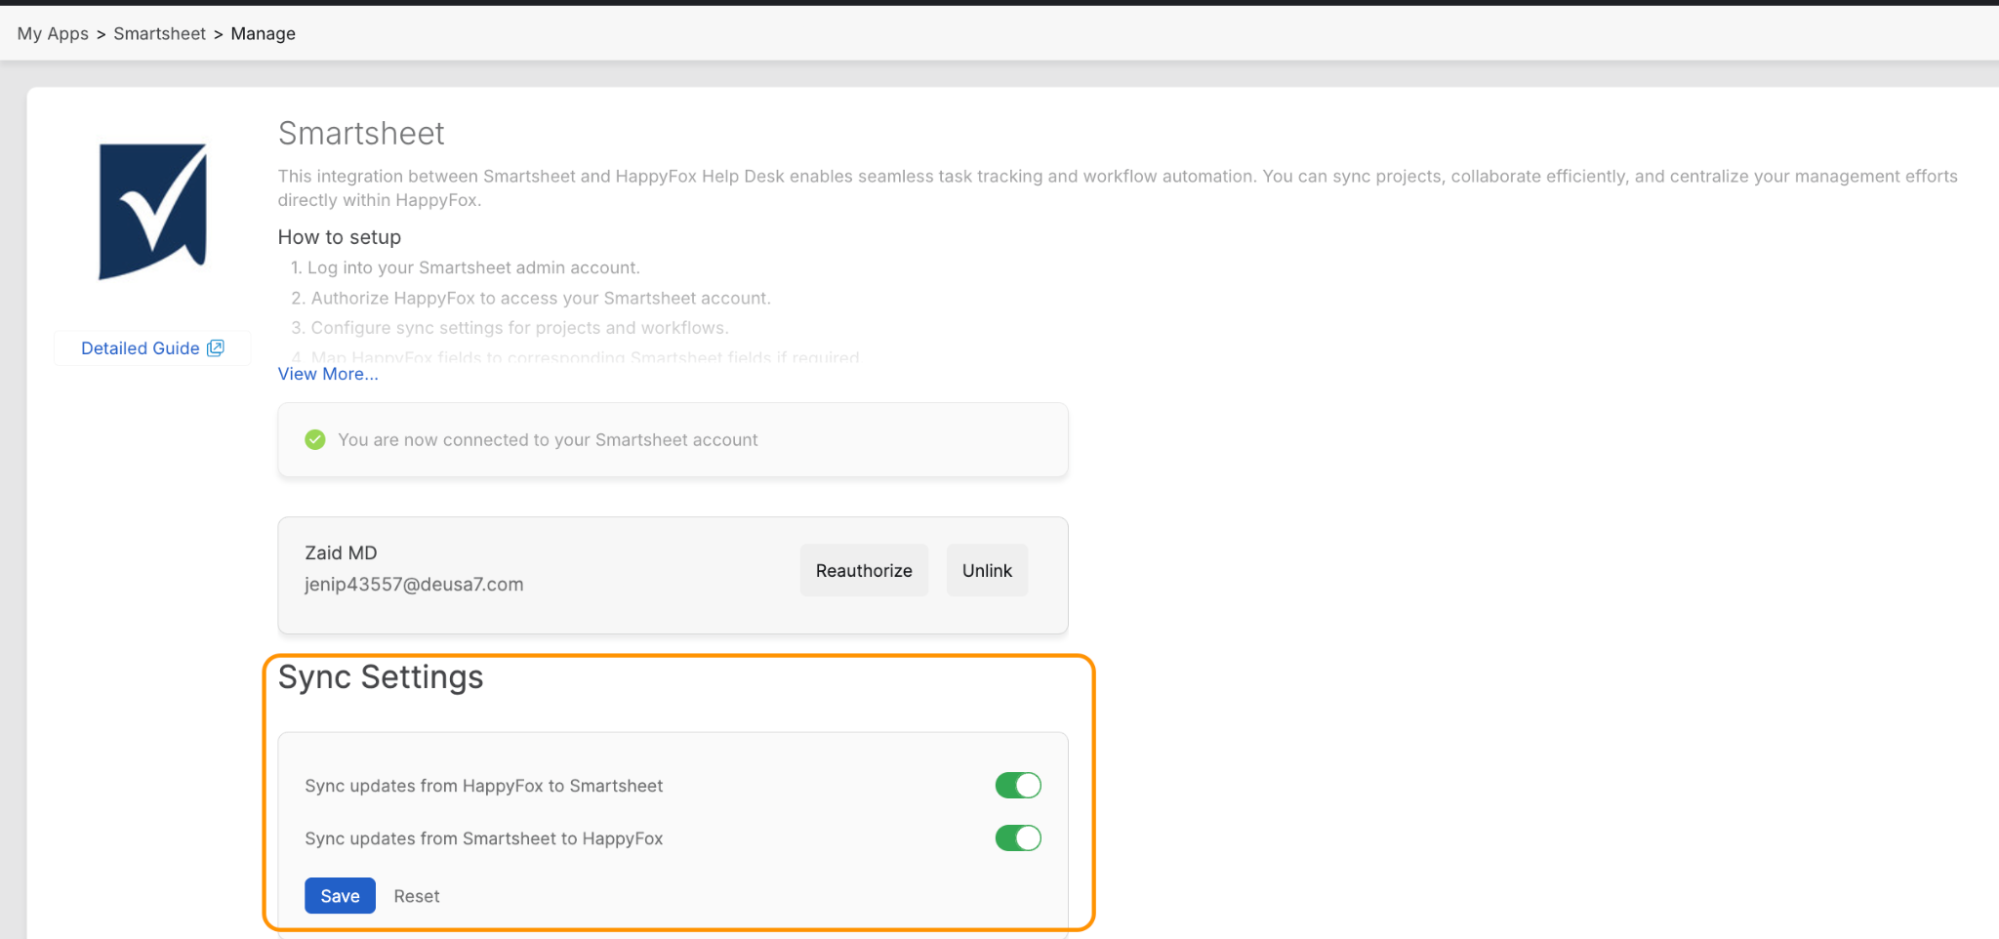Click the How to setup heading
Viewport: 1999px width, 939px height.
pyautogui.click(x=339, y=237)
